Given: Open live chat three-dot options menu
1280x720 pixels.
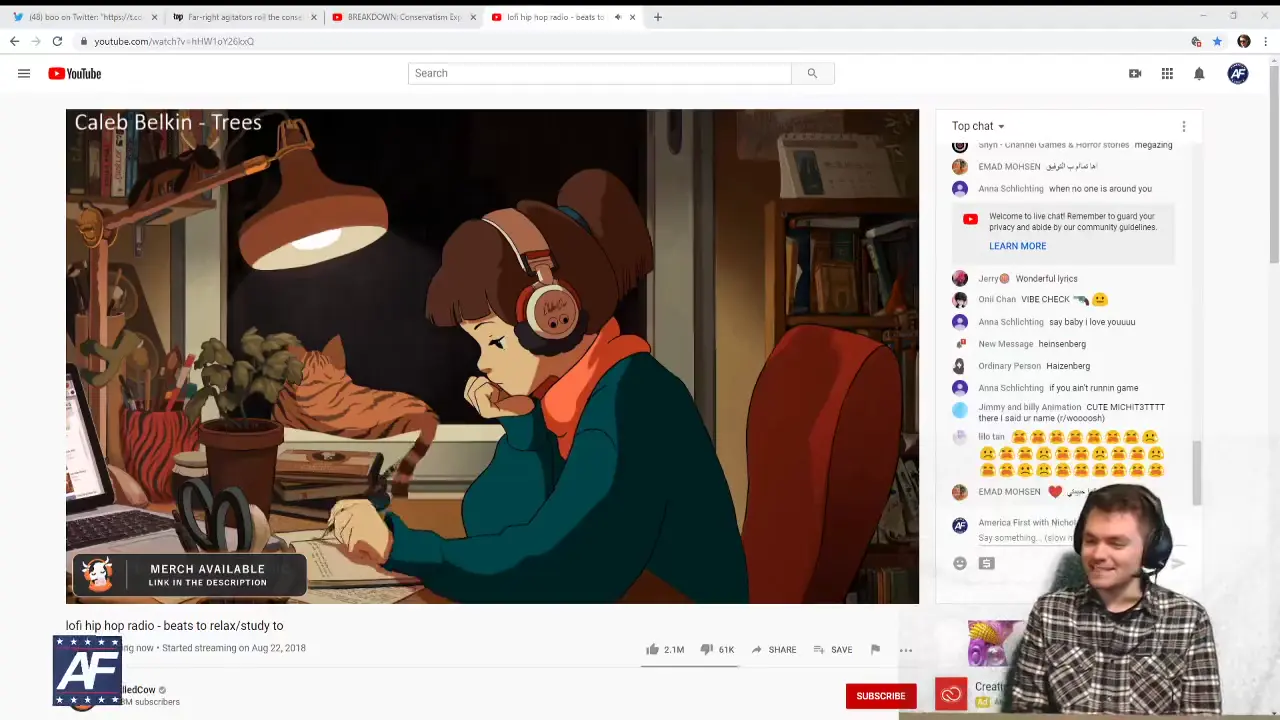Looking at the screenshot, I should point(1184,126).
